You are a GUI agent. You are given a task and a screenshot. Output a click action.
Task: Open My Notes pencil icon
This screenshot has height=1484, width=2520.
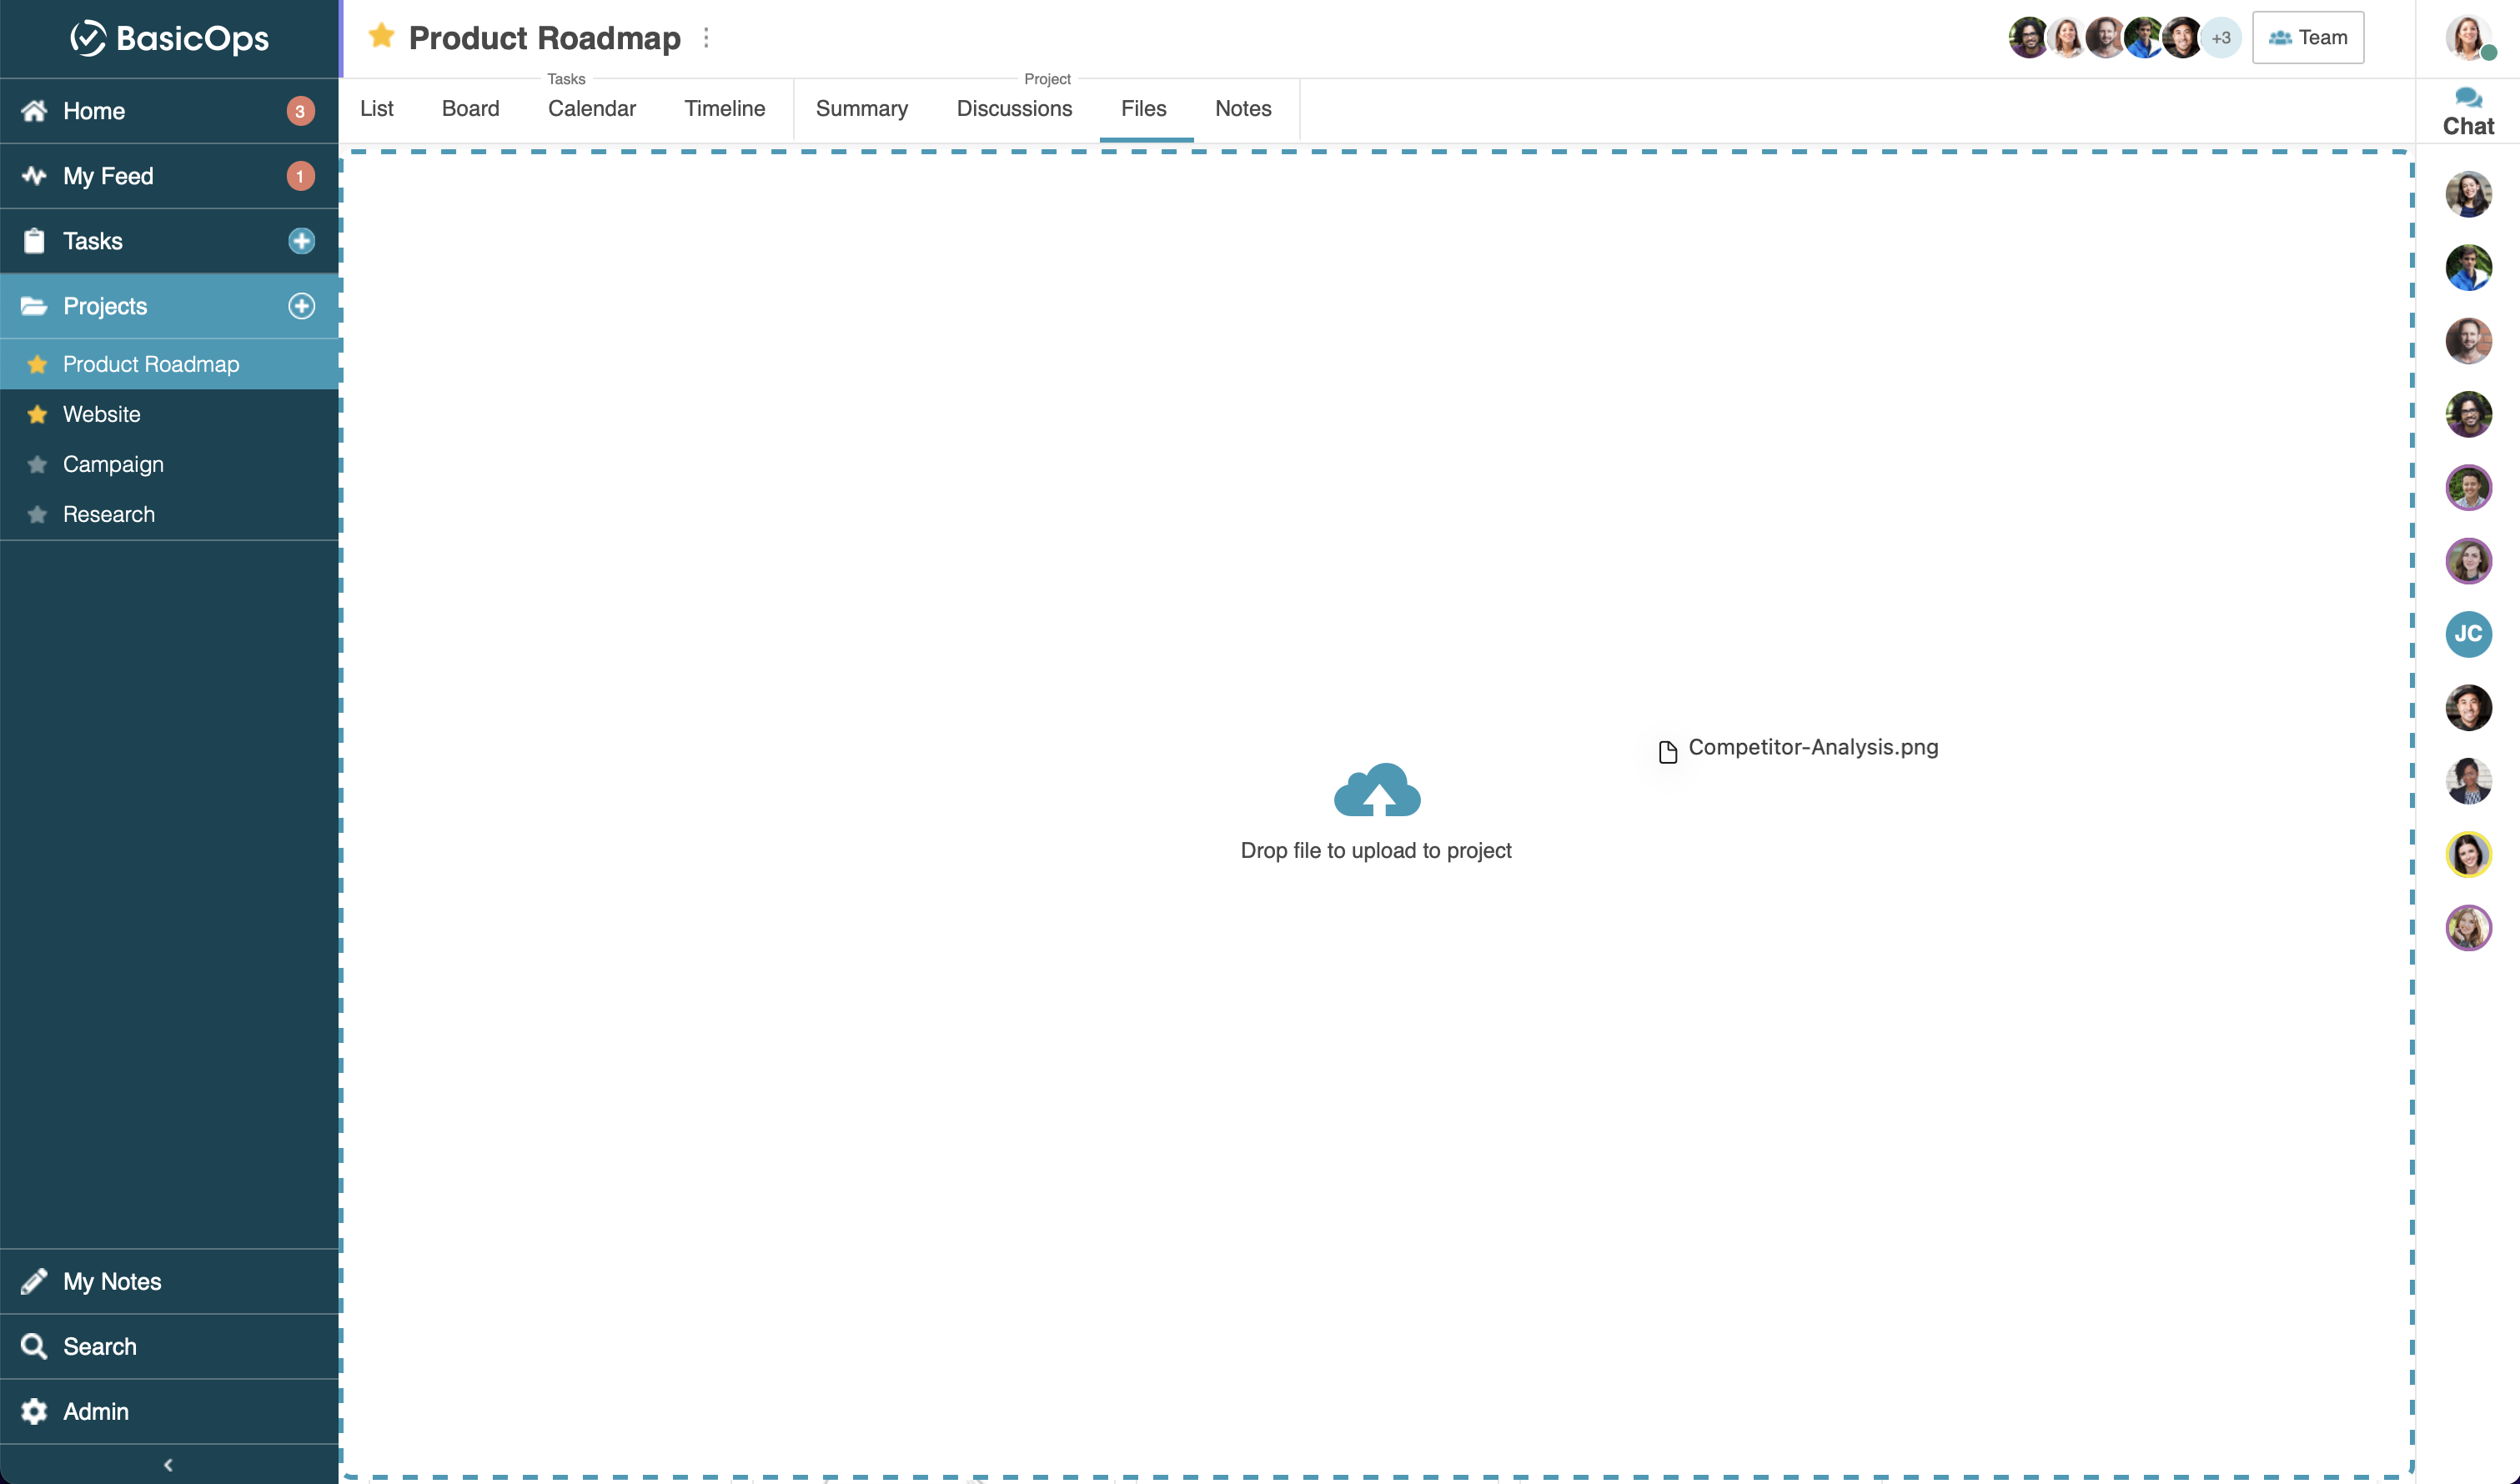(34, 1281)
